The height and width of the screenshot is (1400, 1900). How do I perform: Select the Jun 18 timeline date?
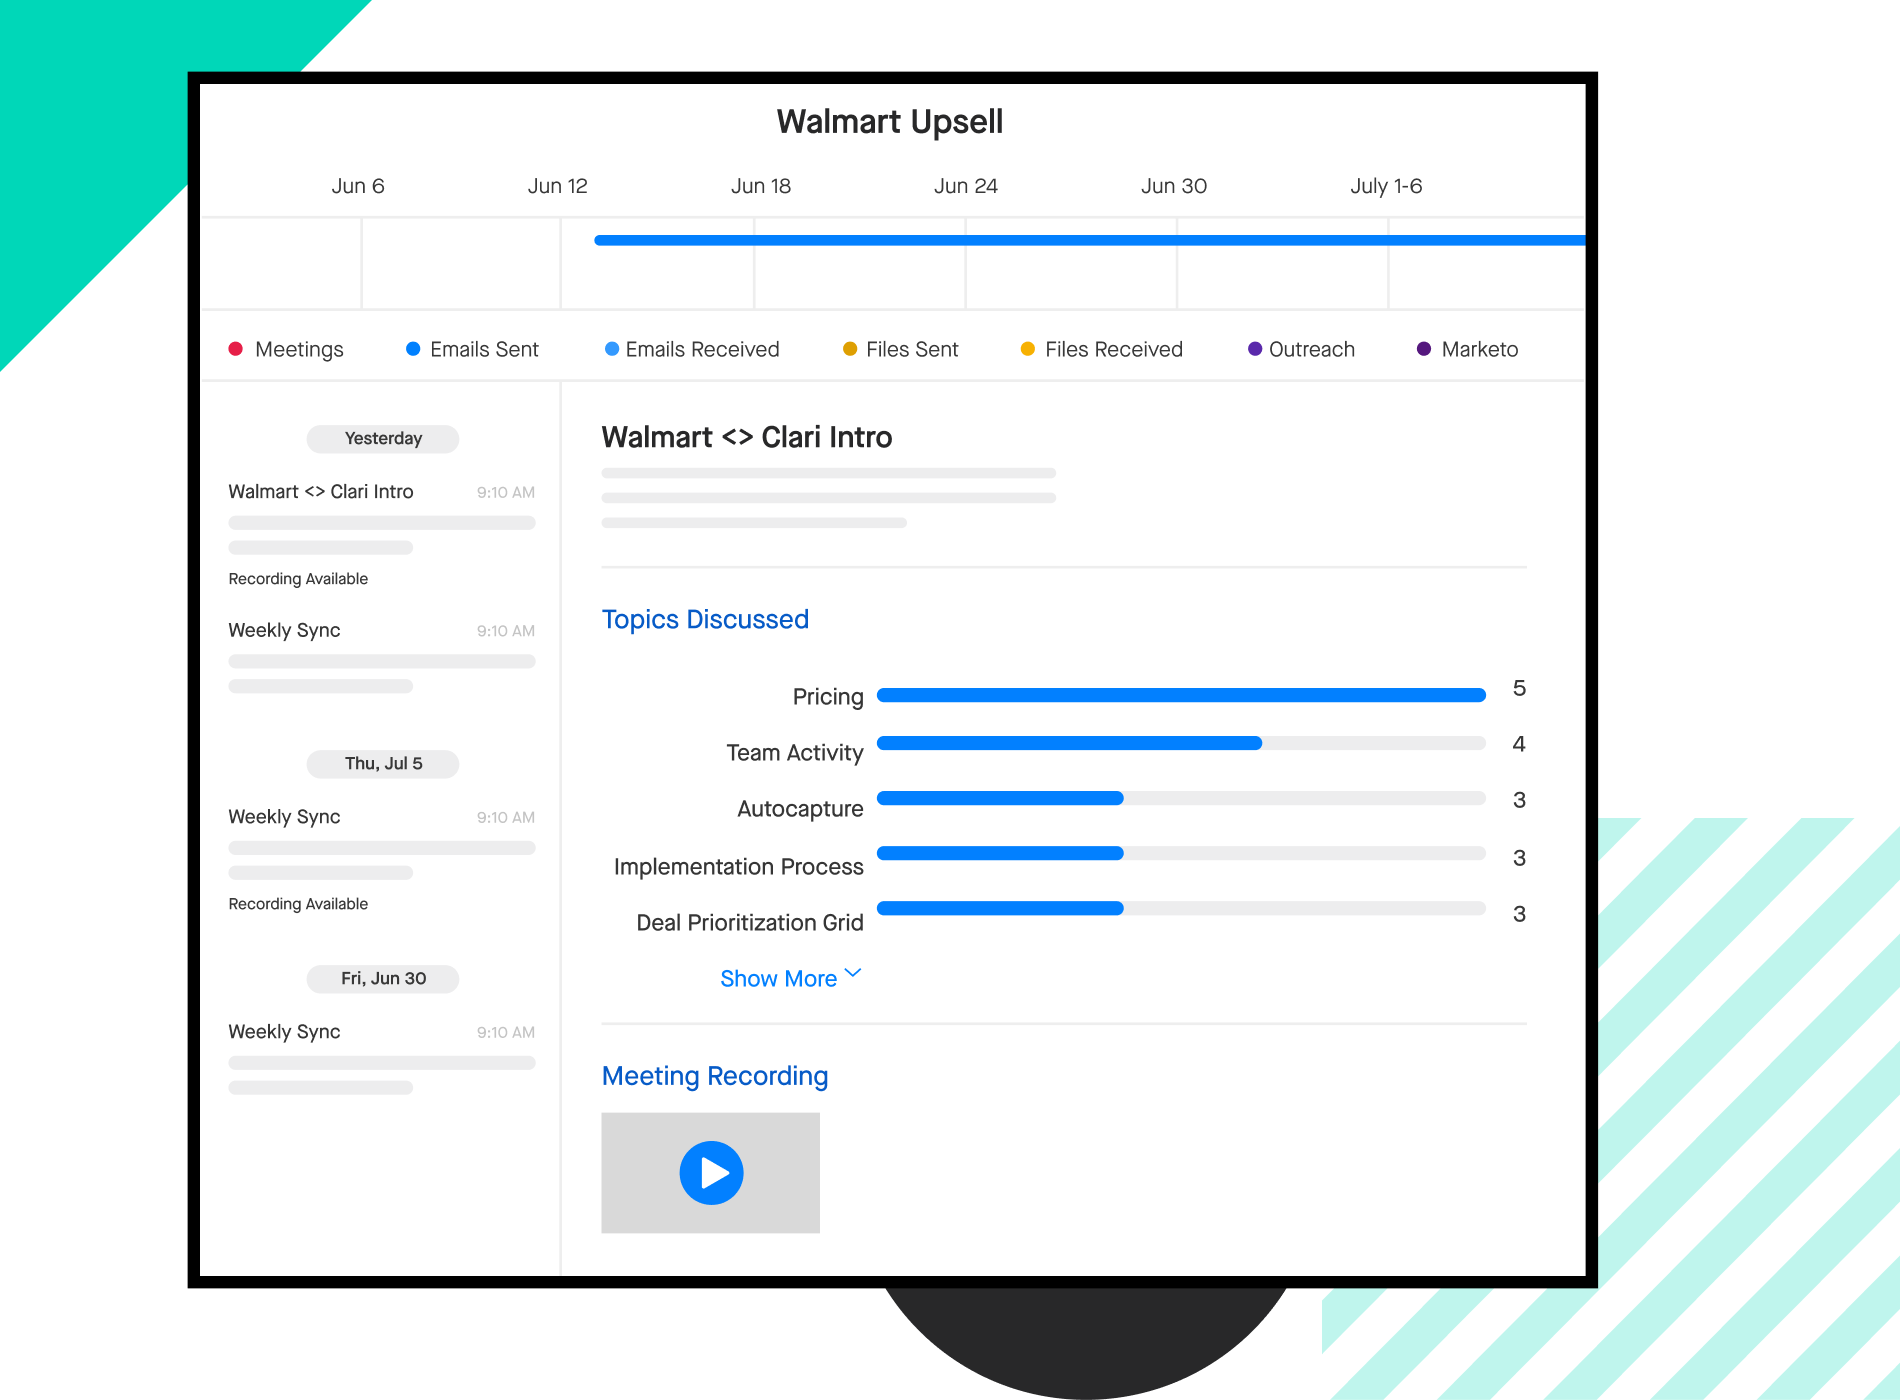click(761, 186)
